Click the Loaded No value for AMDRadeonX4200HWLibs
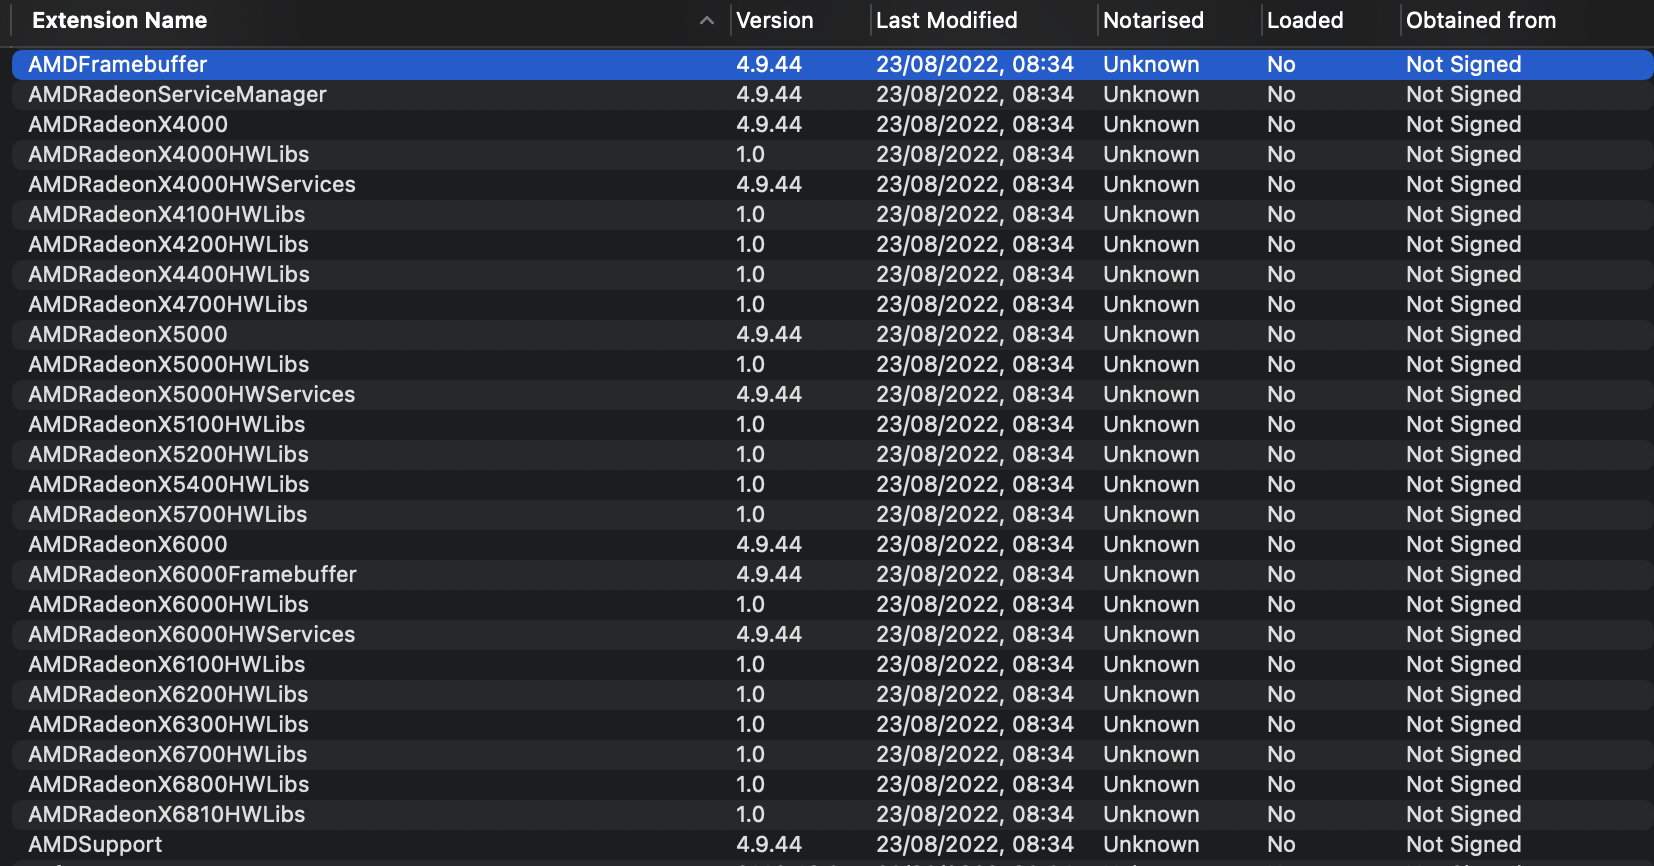Screen dimensions: 1654x866 [x=1281, y=244]
